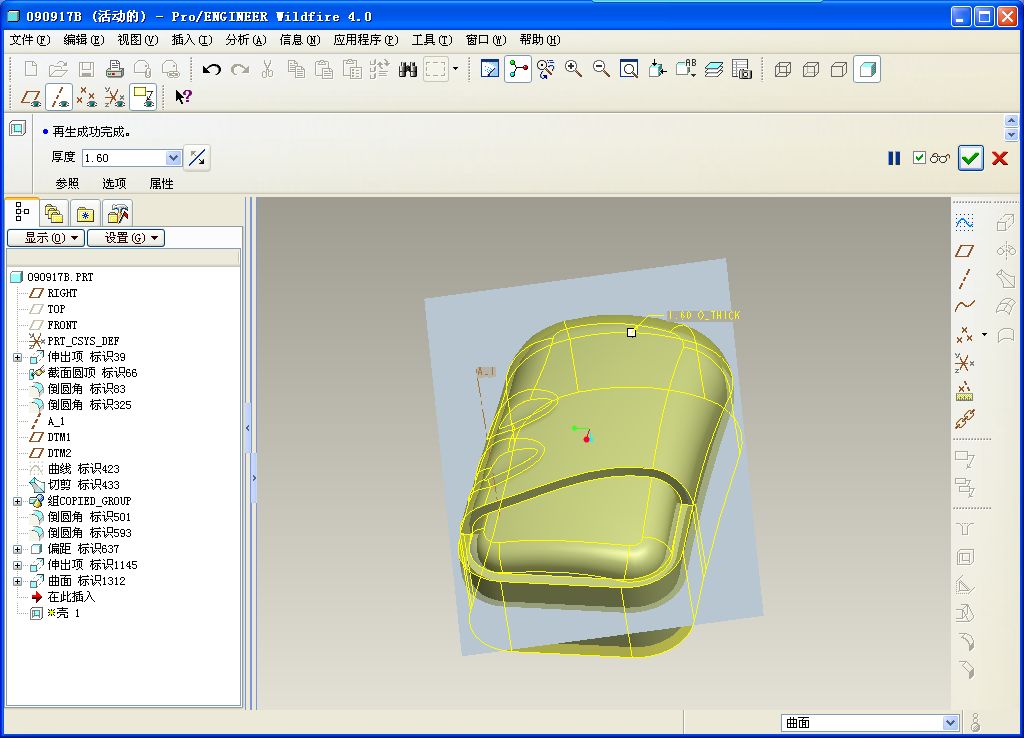1024x738 pixels.
Task: Click the Copy icon
Action: click(296, 69)
